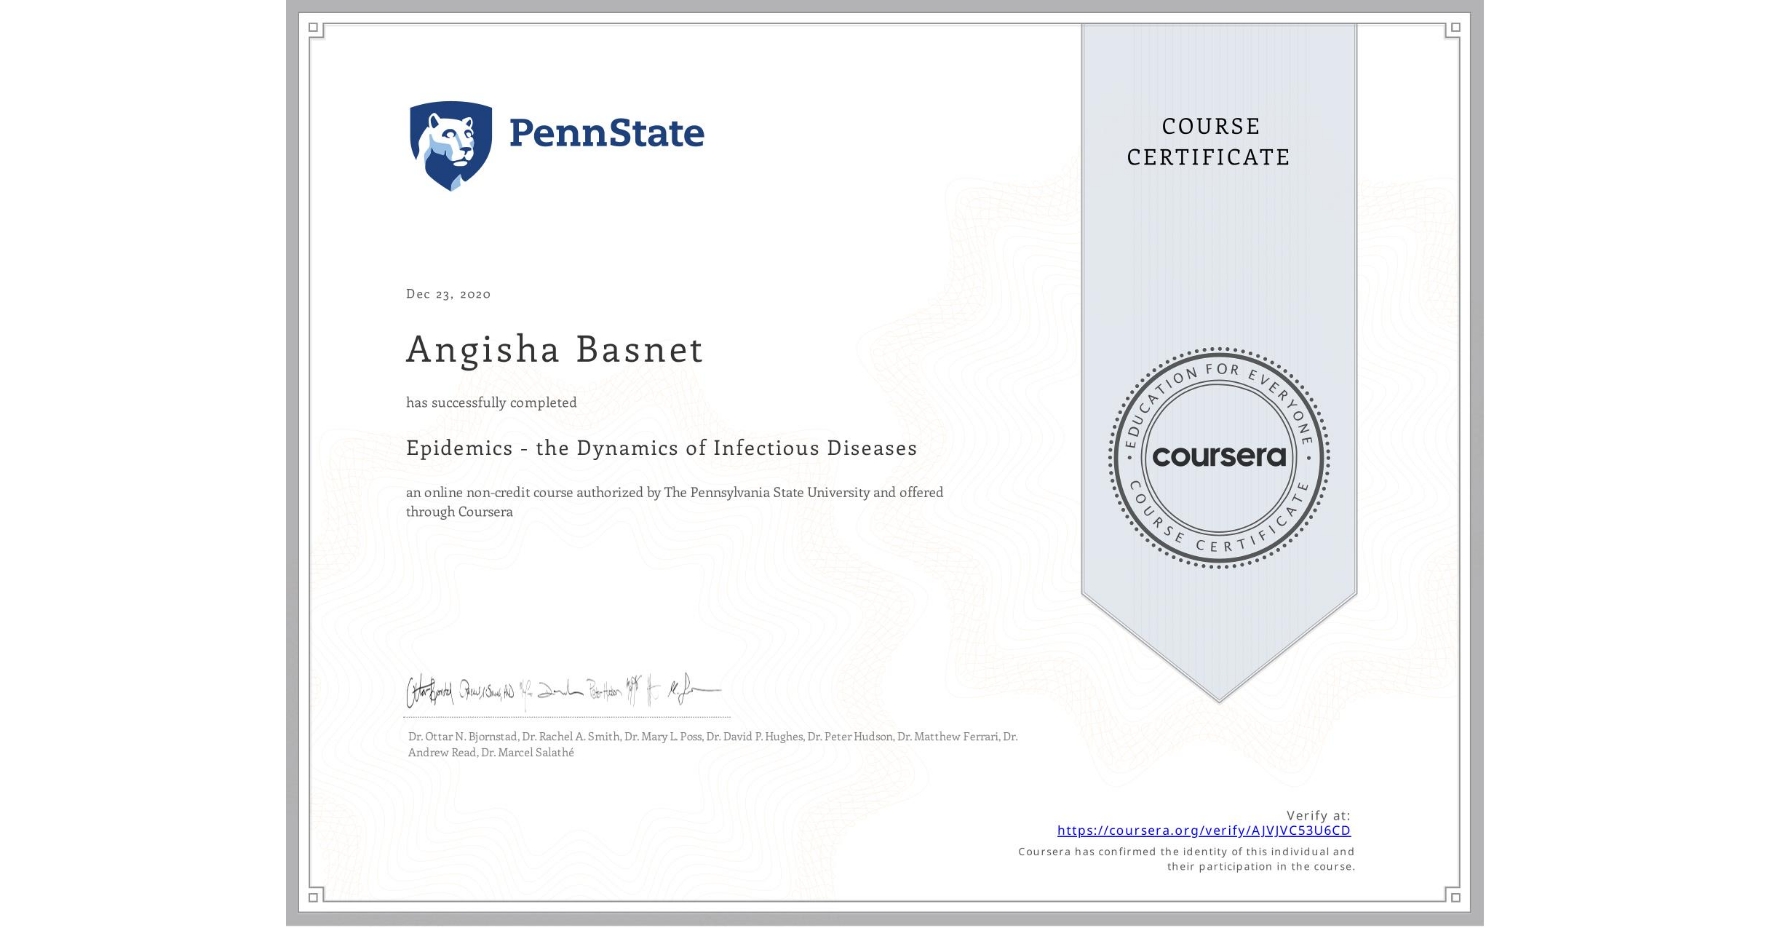The image size is (1772, 928).
Task: Select the corner ornament at top left
Action: [x=315, y=30]
